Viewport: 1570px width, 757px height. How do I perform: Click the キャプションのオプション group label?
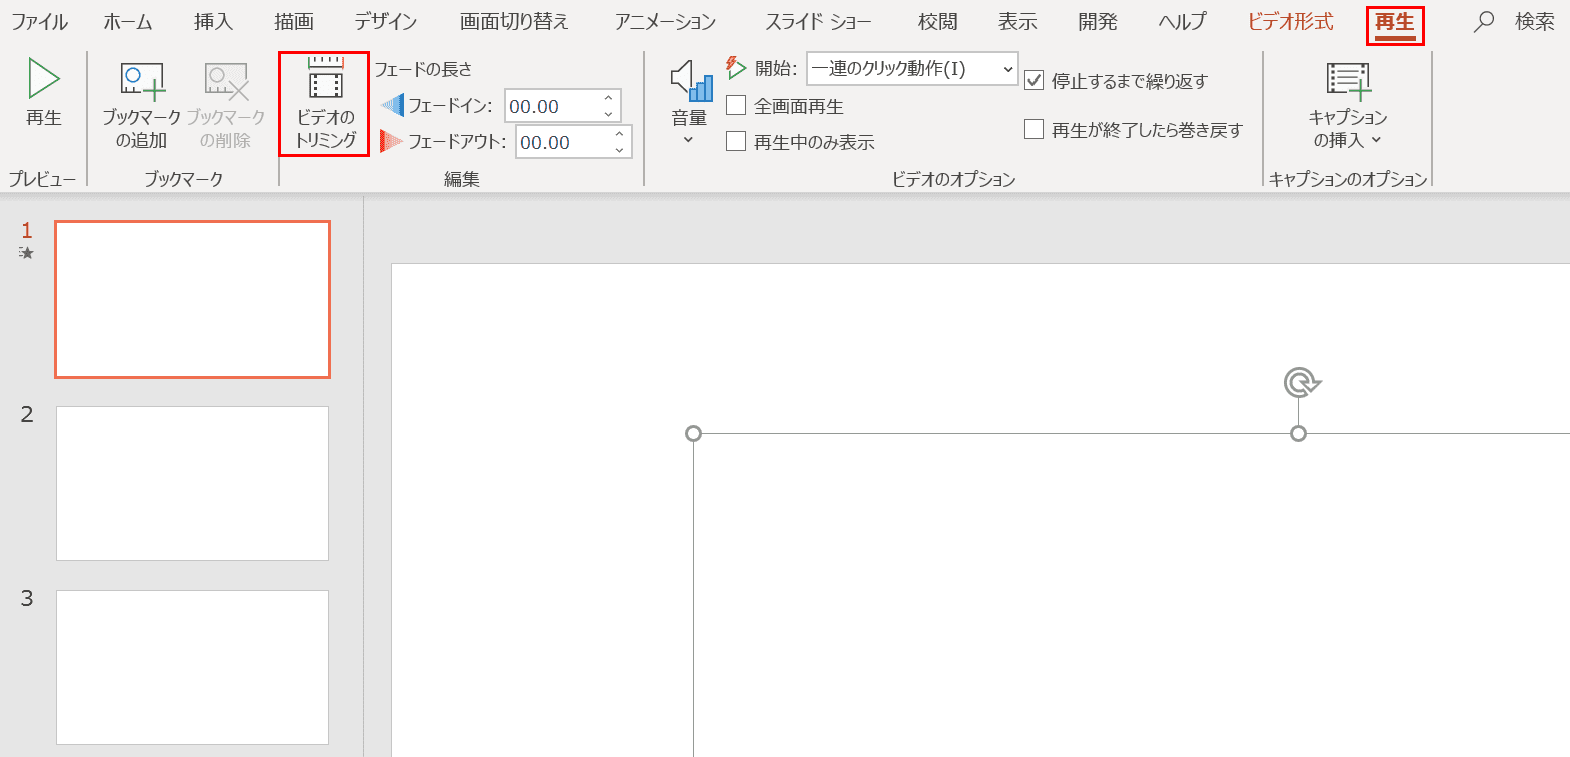coord(1348,179)
